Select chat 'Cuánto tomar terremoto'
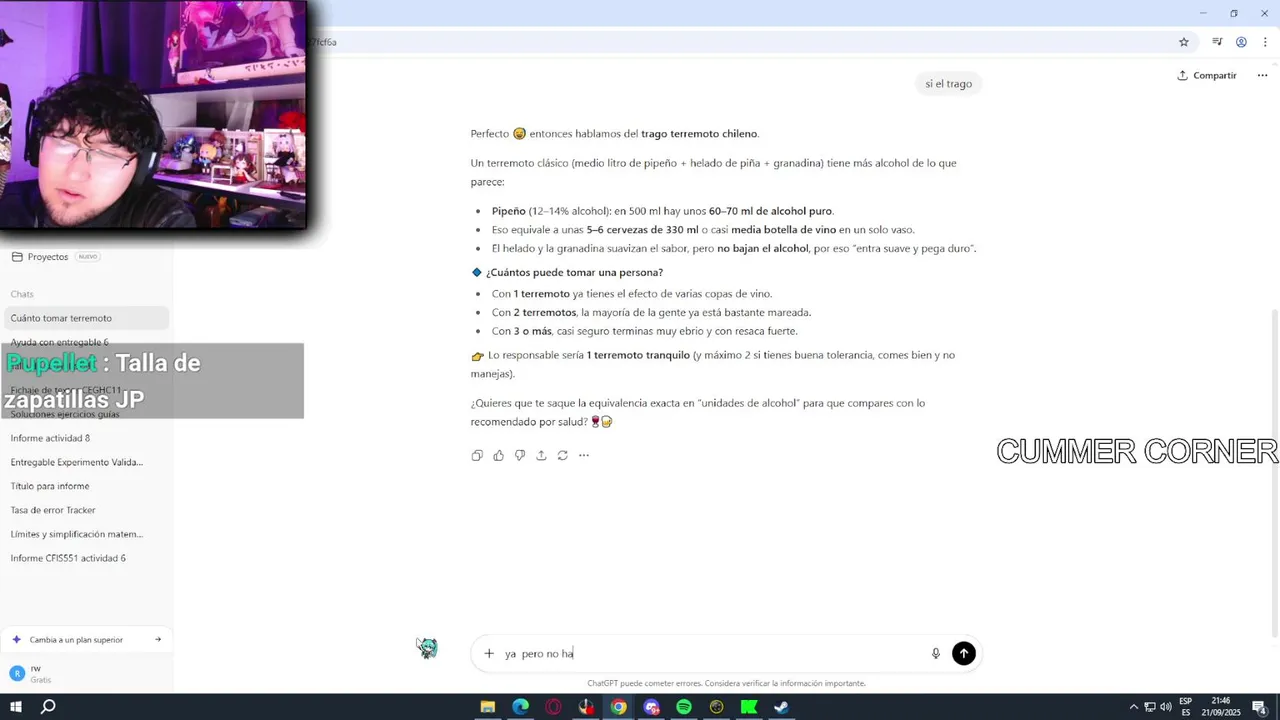Viewport: 1280px width, 720px height. pyautogui.click(x=86, y=318)
